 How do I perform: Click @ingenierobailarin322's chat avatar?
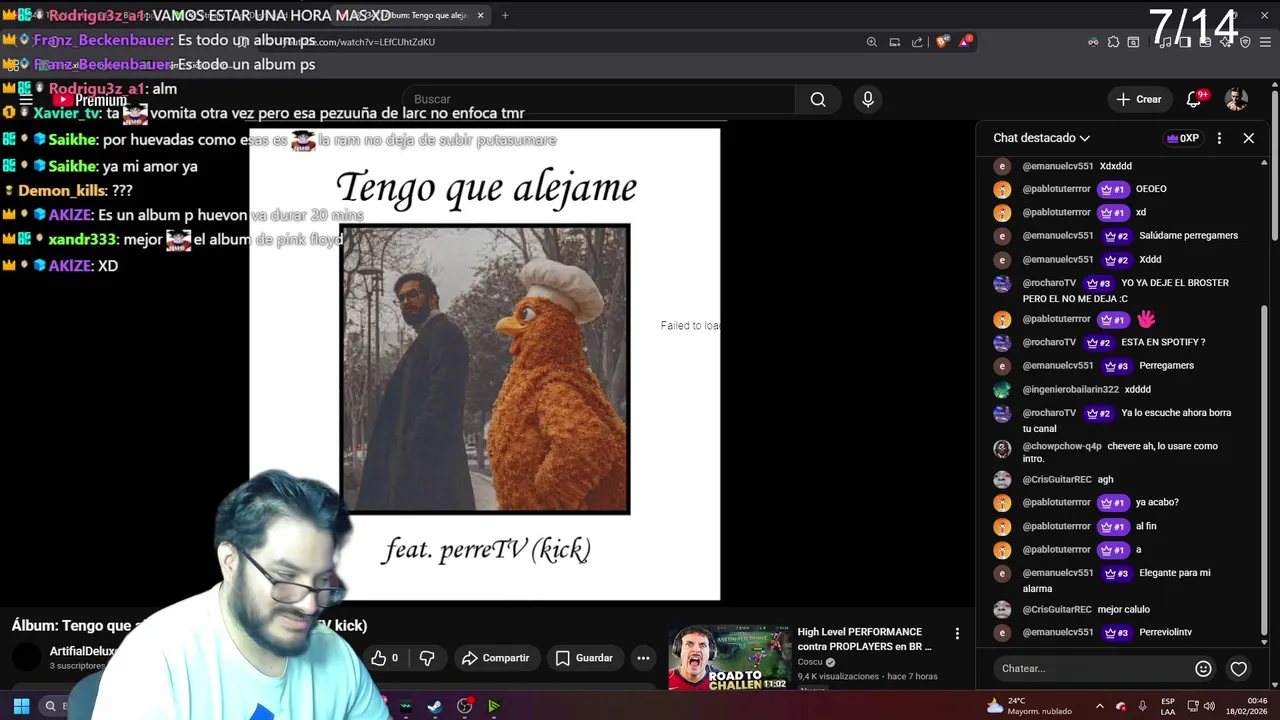(x=1002, y=389)
